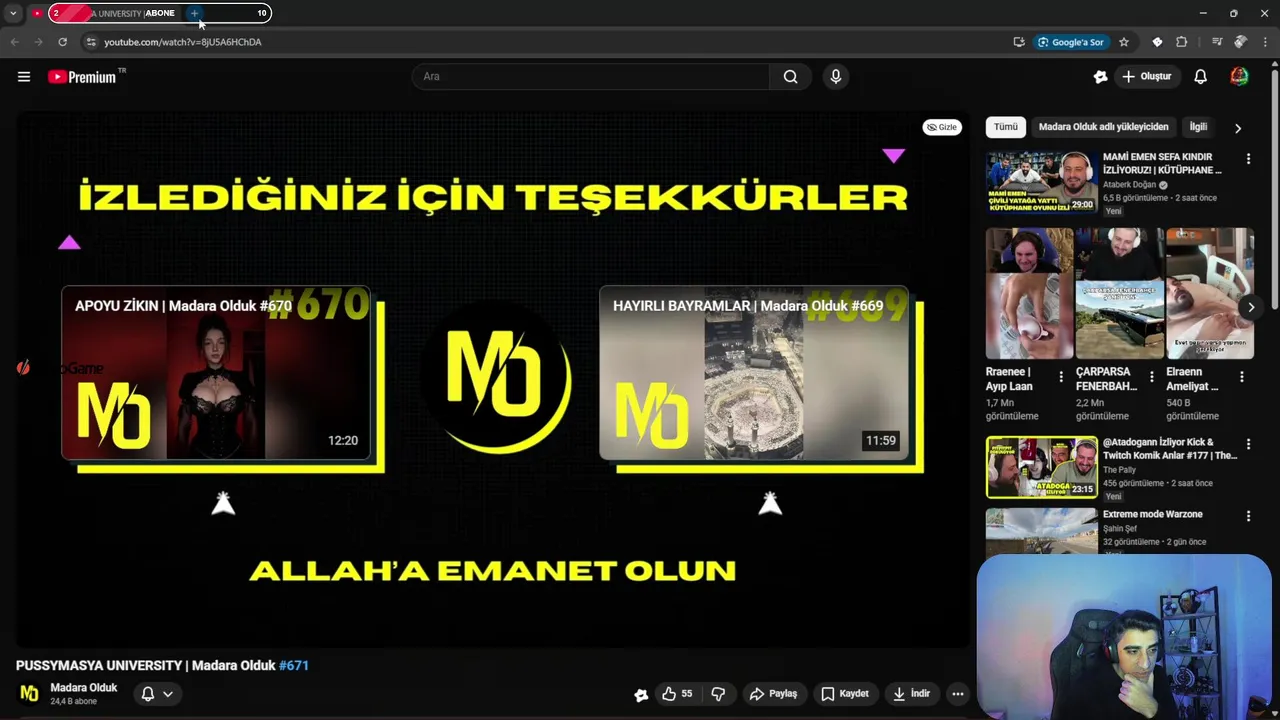Image resolution: width=1280 pixels, height=720 pixels.
Task: Open options for Extreme mode Warzone video
Action: [x=1248, y=516]
